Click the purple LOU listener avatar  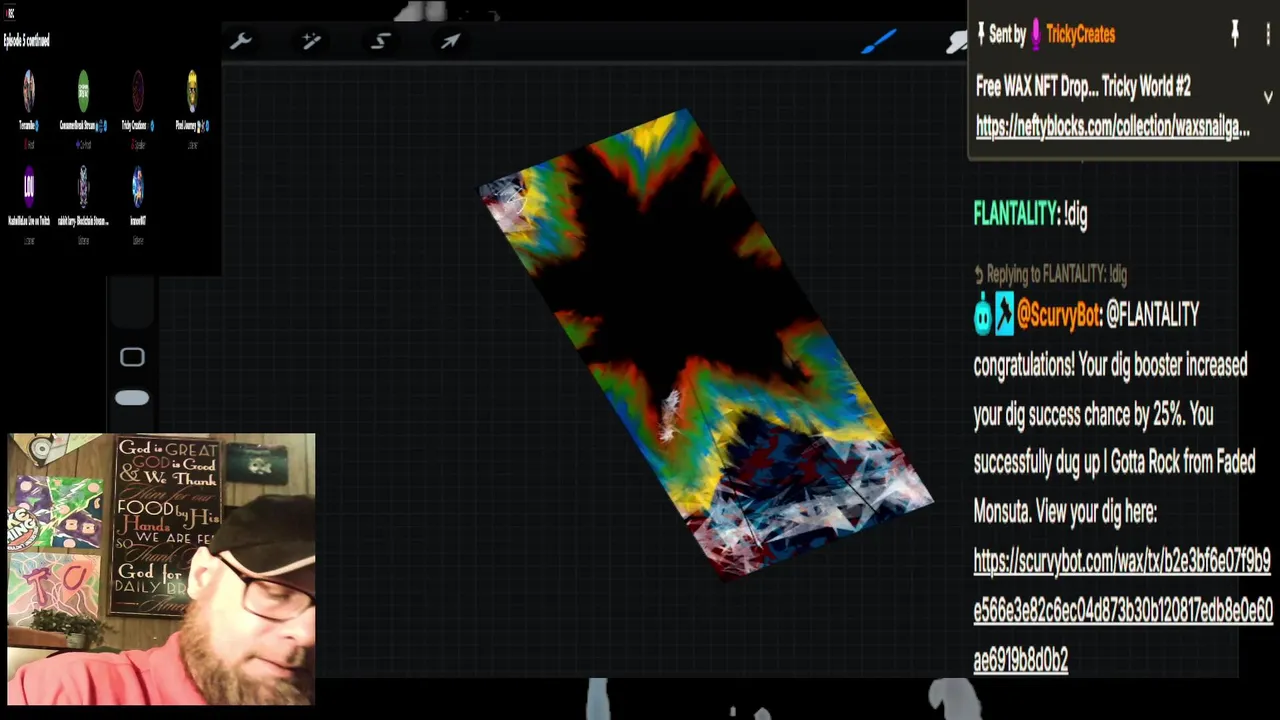click(x=29, y=186)
